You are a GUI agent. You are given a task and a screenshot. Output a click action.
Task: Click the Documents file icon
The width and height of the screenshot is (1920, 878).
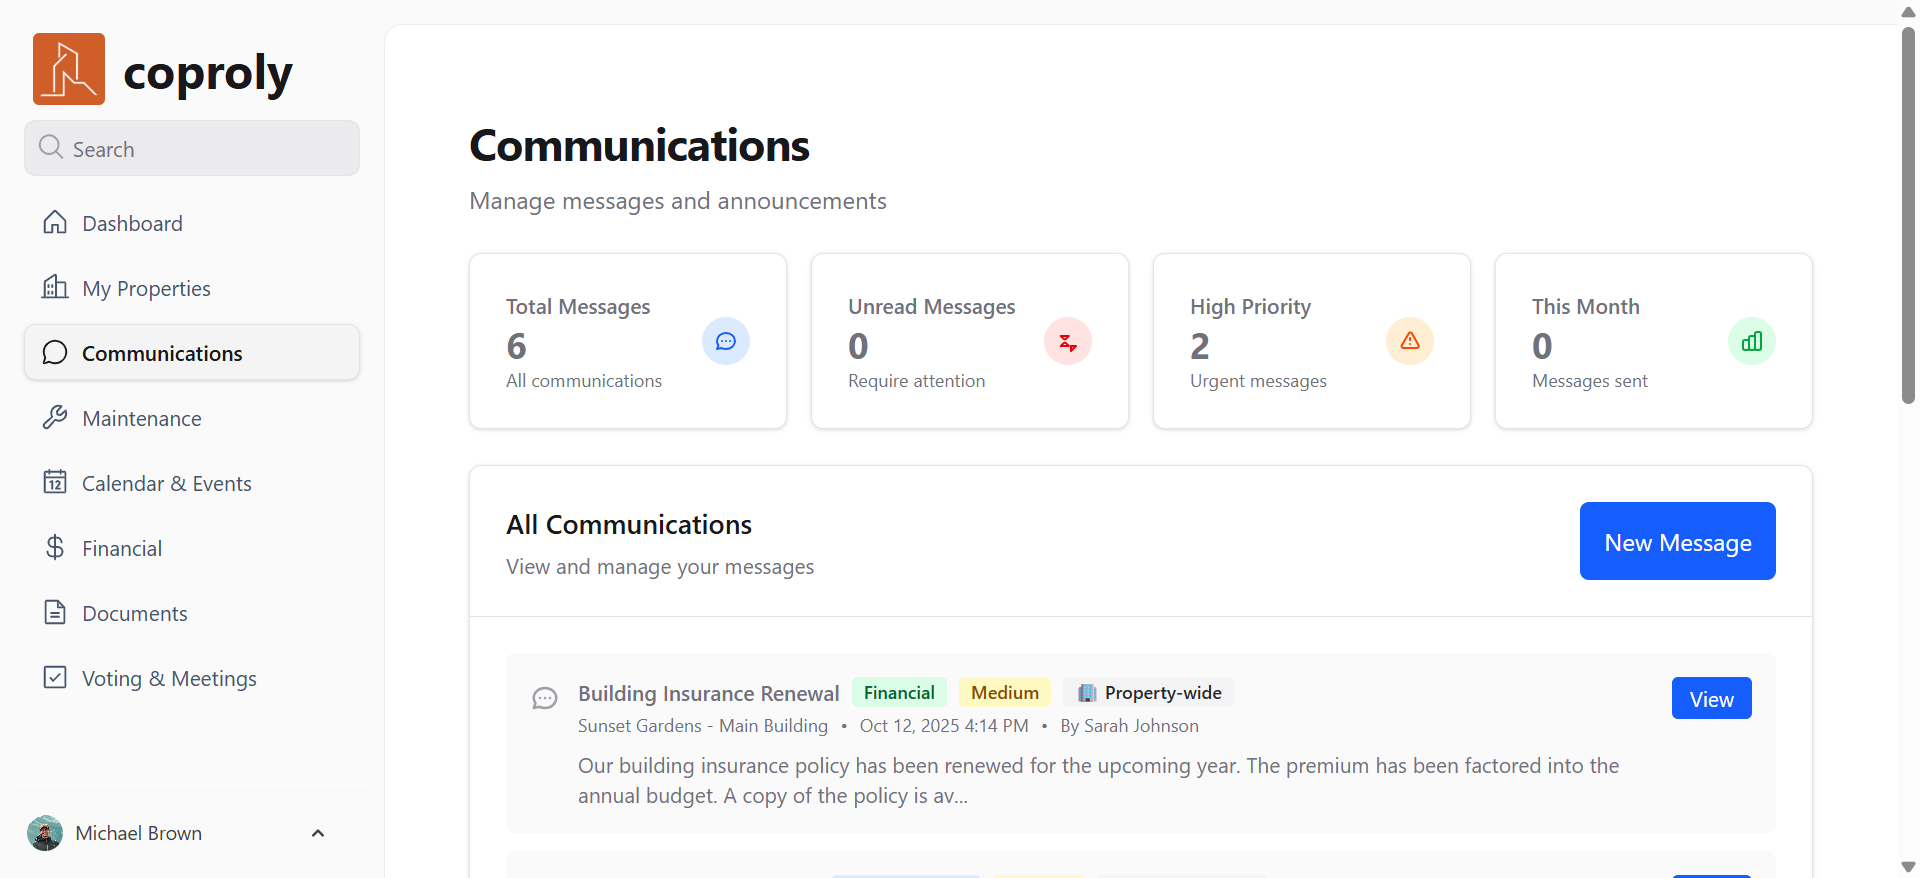[55, 612]
